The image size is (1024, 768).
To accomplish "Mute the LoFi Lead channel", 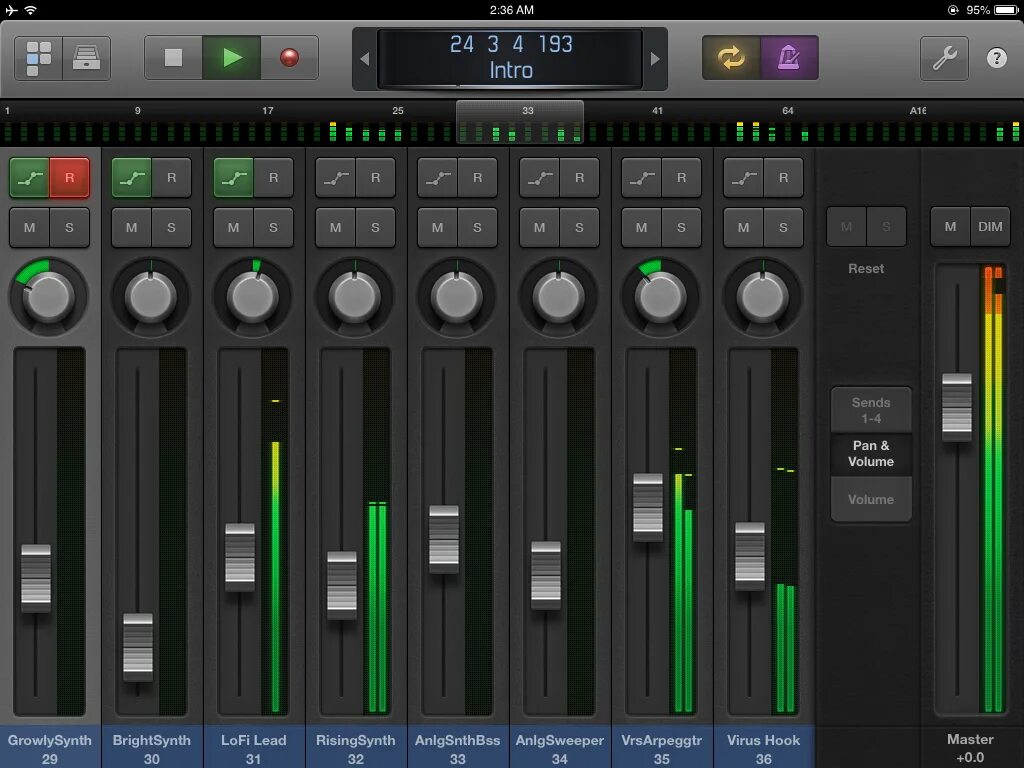I will pyautogui.click(x=233, y=227).
